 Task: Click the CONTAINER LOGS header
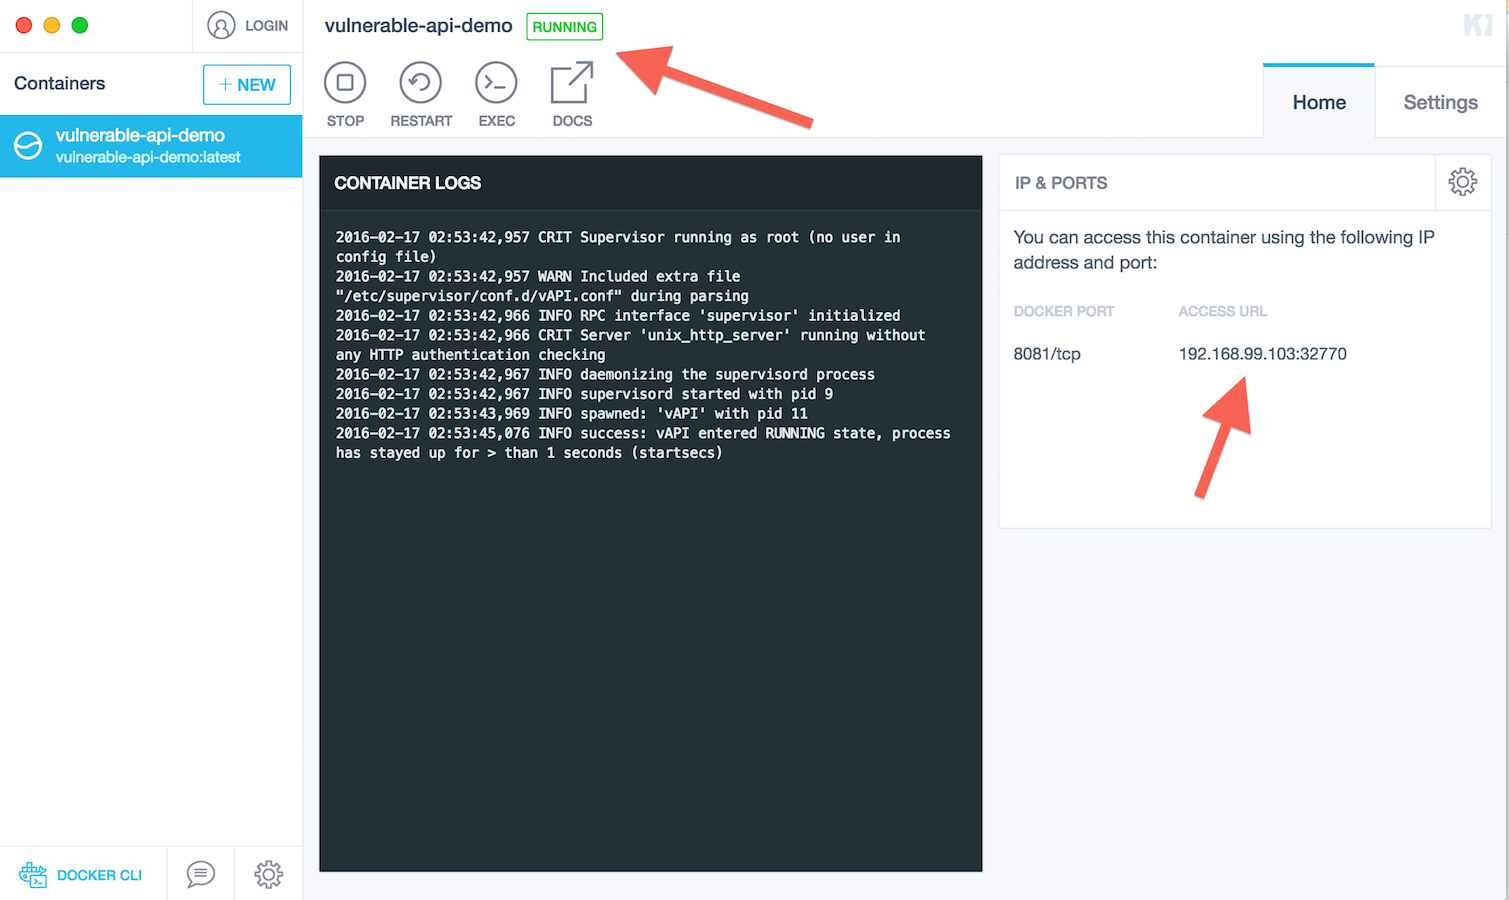click(x=407, y=183)
